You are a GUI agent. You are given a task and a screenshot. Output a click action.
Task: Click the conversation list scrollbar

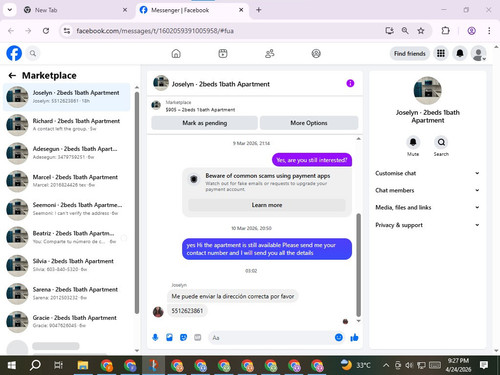(x=137, y=203)
